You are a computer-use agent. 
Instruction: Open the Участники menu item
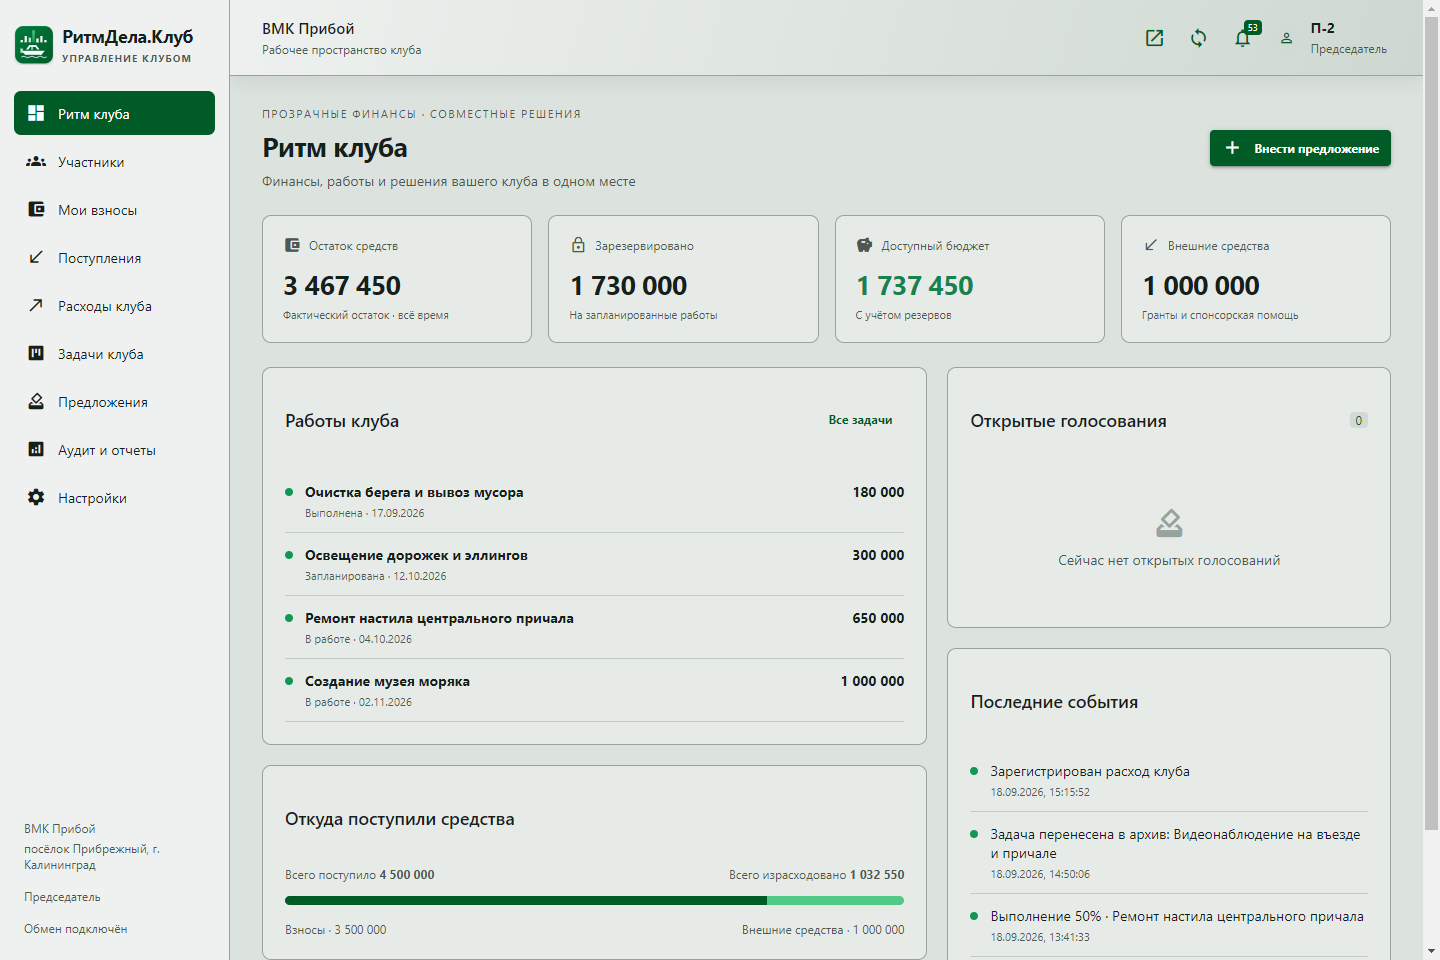(114, 162)
